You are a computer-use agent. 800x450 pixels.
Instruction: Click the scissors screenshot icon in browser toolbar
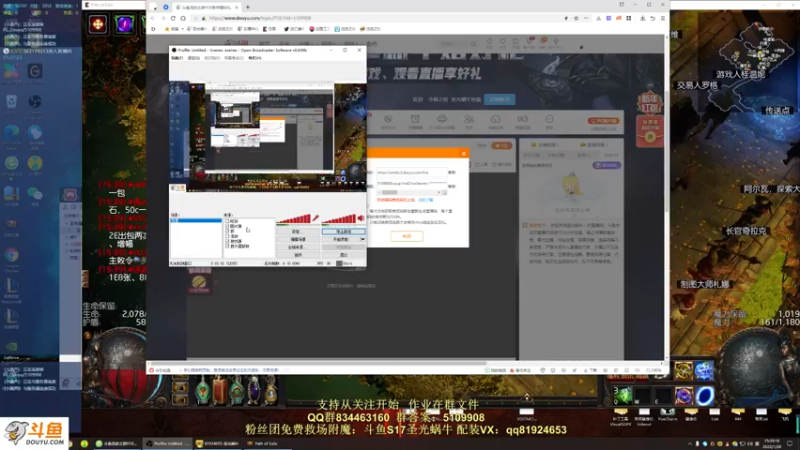pos(598,18)
